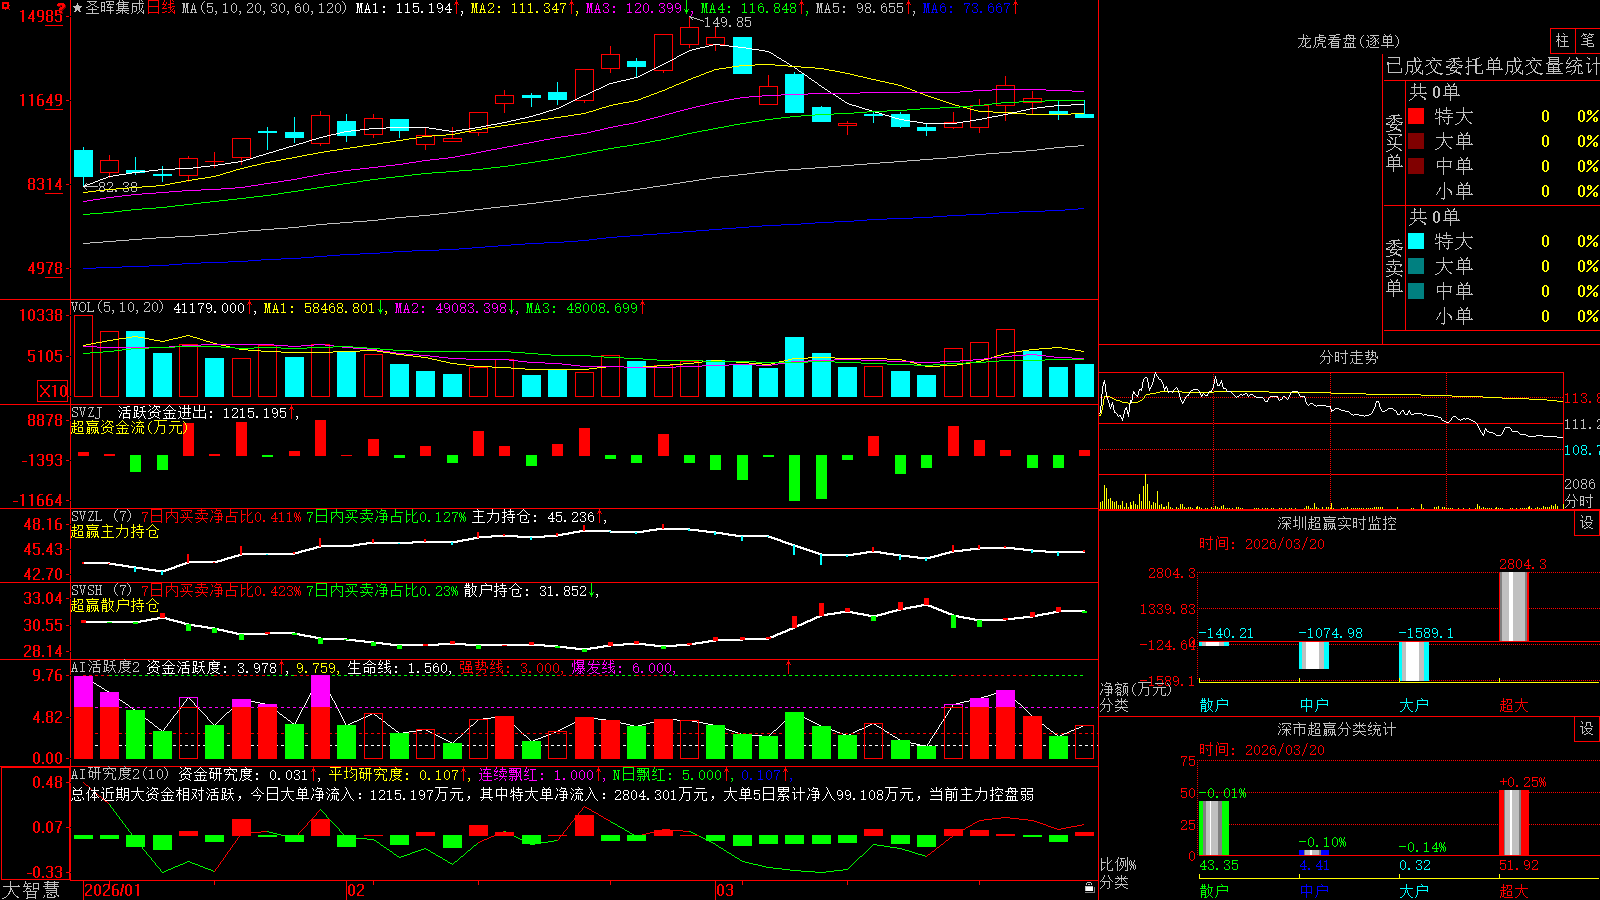The width and height of the screenshot is (1600, 900).
Task: Click the 日线 period label
Action: pos(161,8)
